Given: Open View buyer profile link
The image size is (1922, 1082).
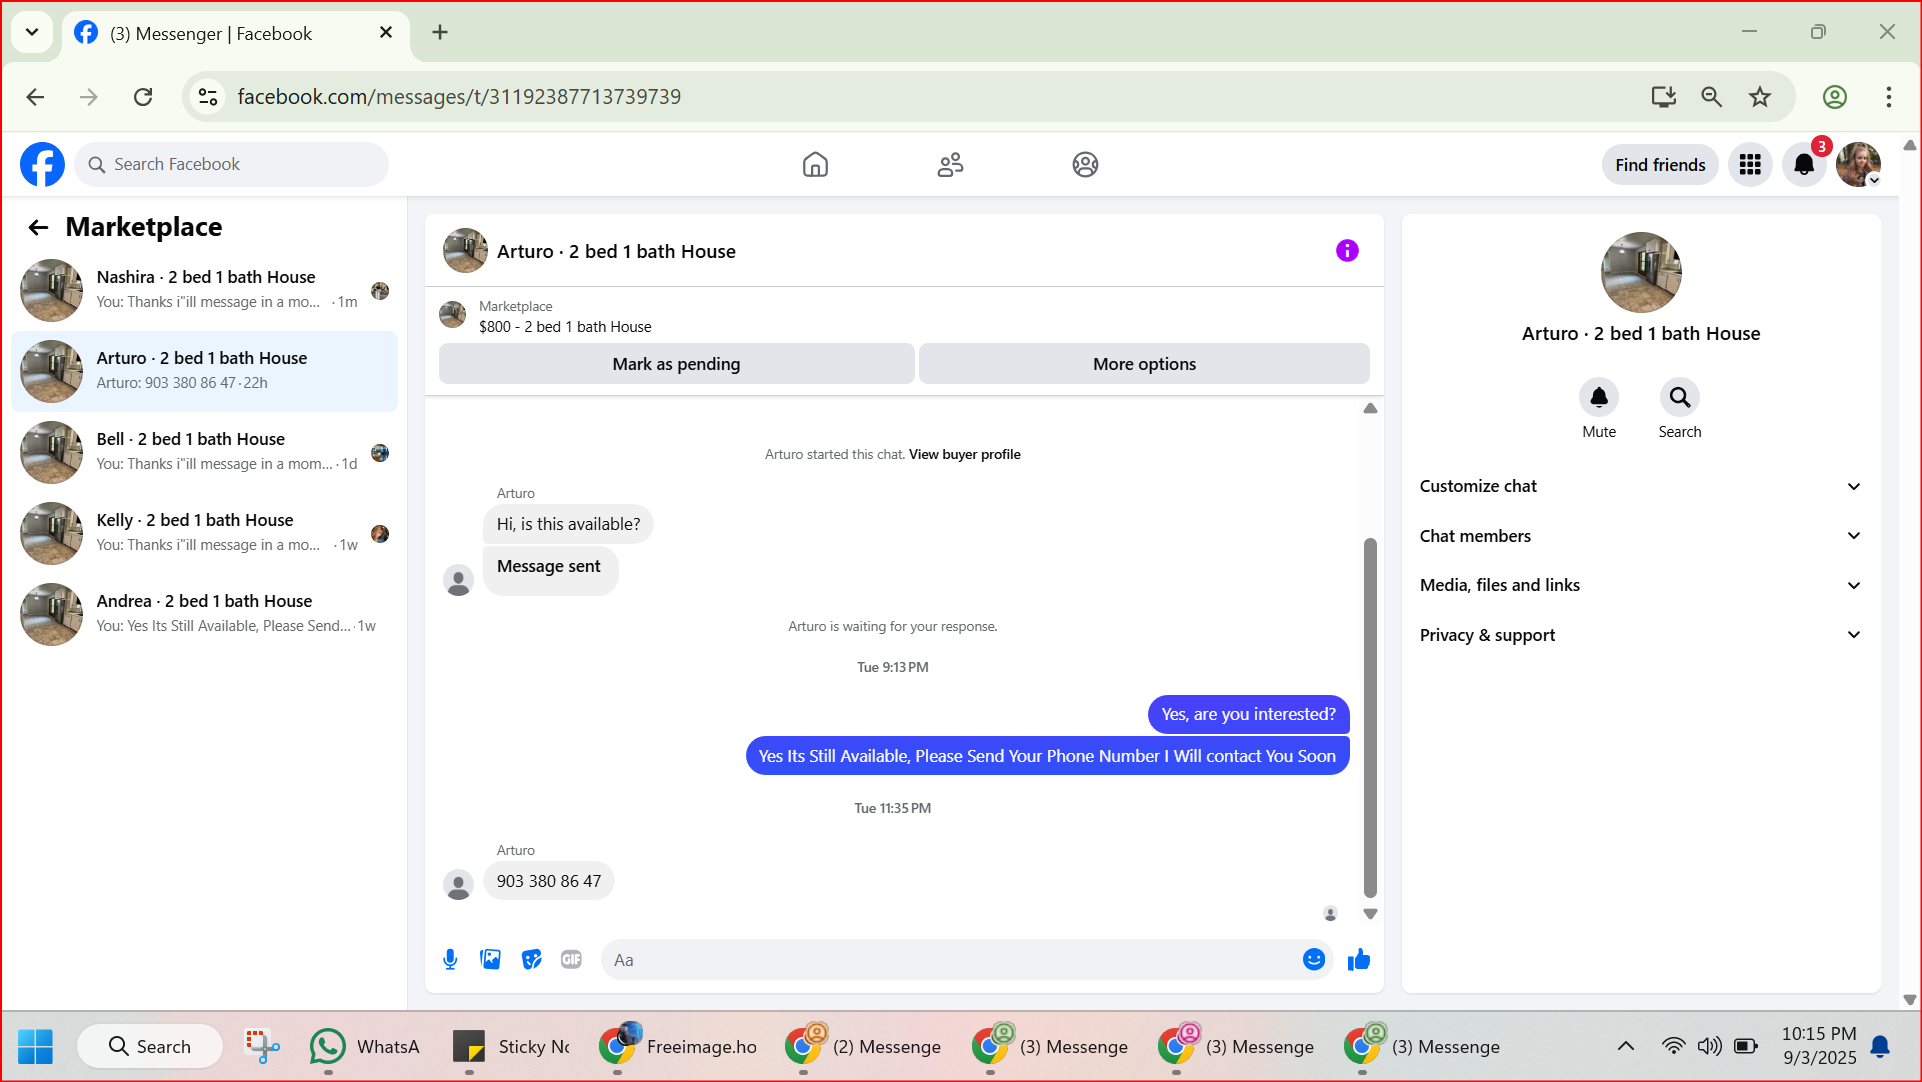Looking at the screenshot, I should coord(964,454).
